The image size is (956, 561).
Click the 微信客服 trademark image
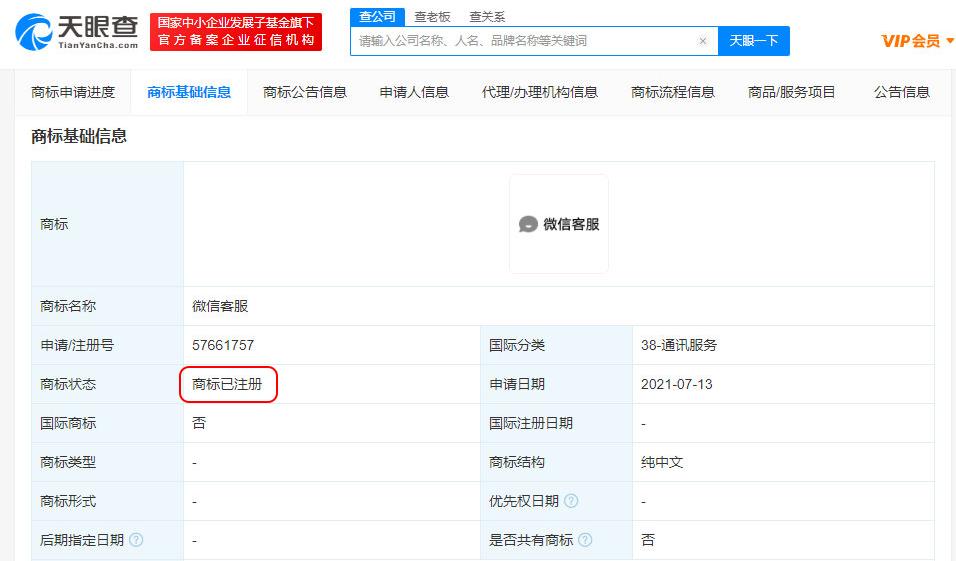click(x=559, y=224)
